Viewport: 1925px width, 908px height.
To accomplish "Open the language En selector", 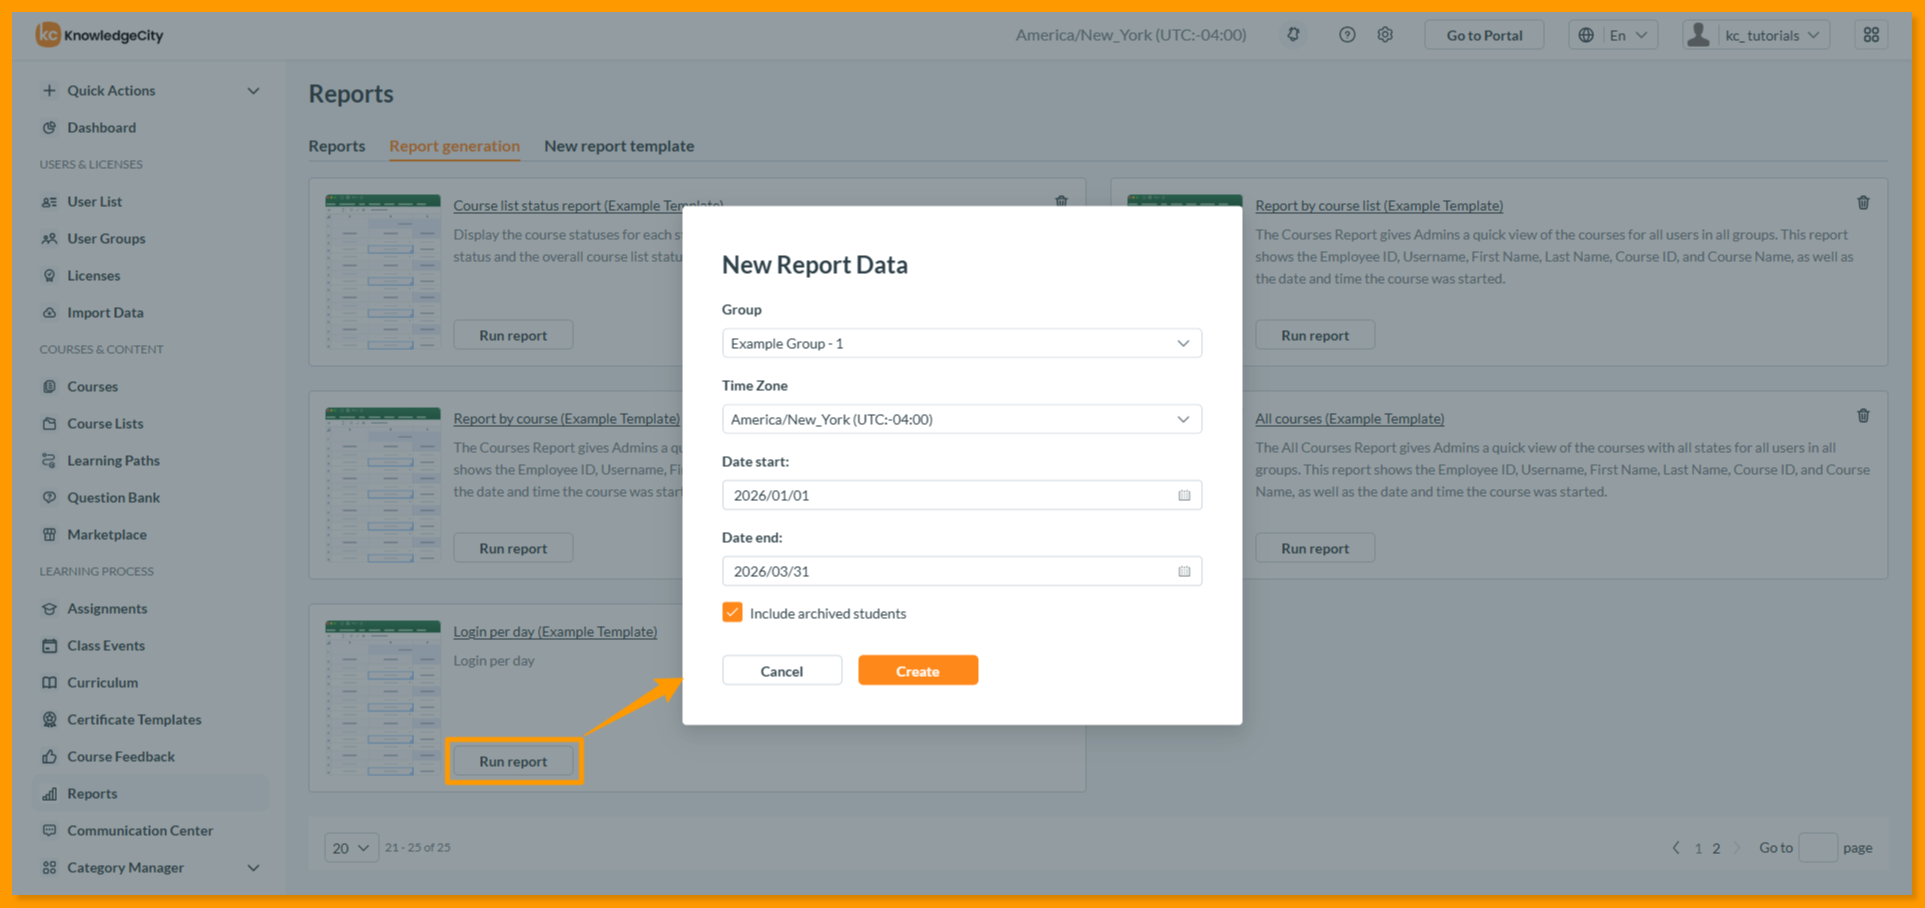I will point(1613,35).
